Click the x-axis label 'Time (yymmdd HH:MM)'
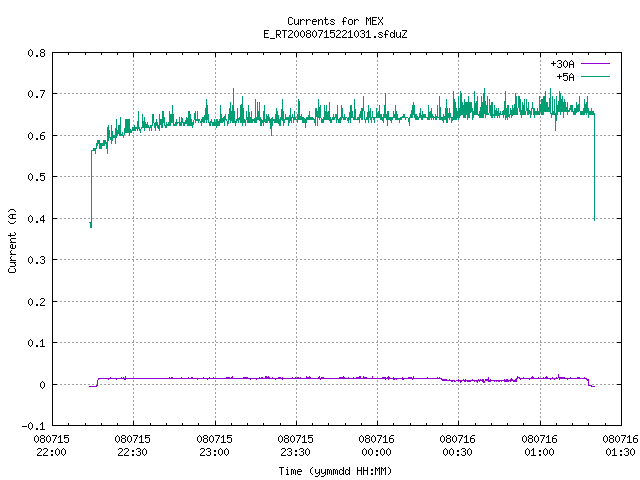The image size is (640, 480). pos(335,471)
